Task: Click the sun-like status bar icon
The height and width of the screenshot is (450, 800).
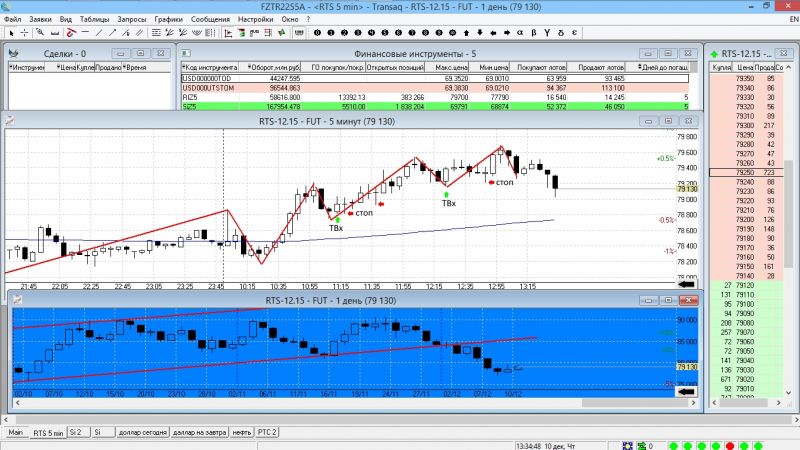Action: point(628,446)
